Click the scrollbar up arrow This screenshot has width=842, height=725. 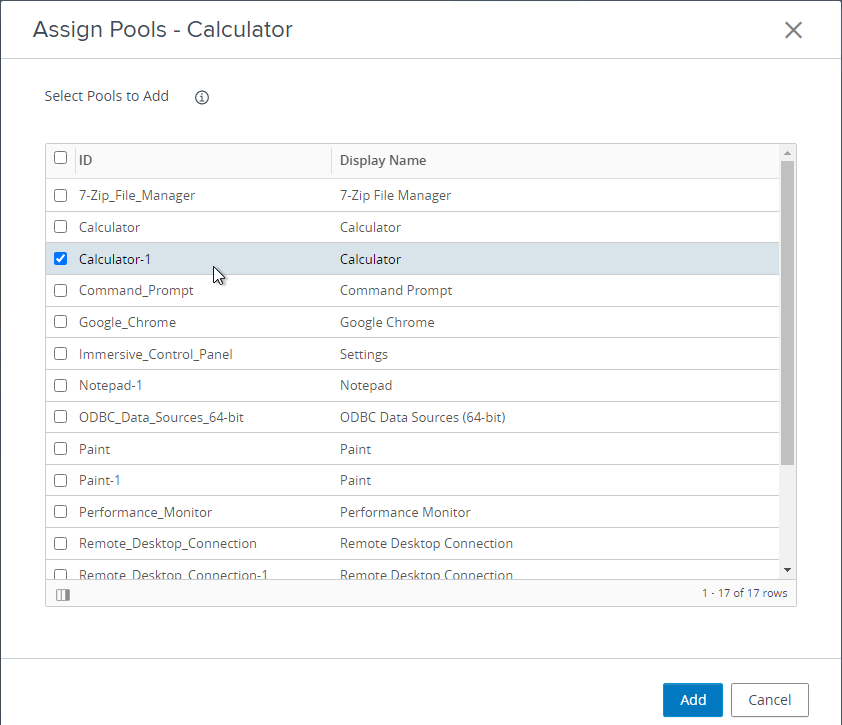(x=787, y=153)
